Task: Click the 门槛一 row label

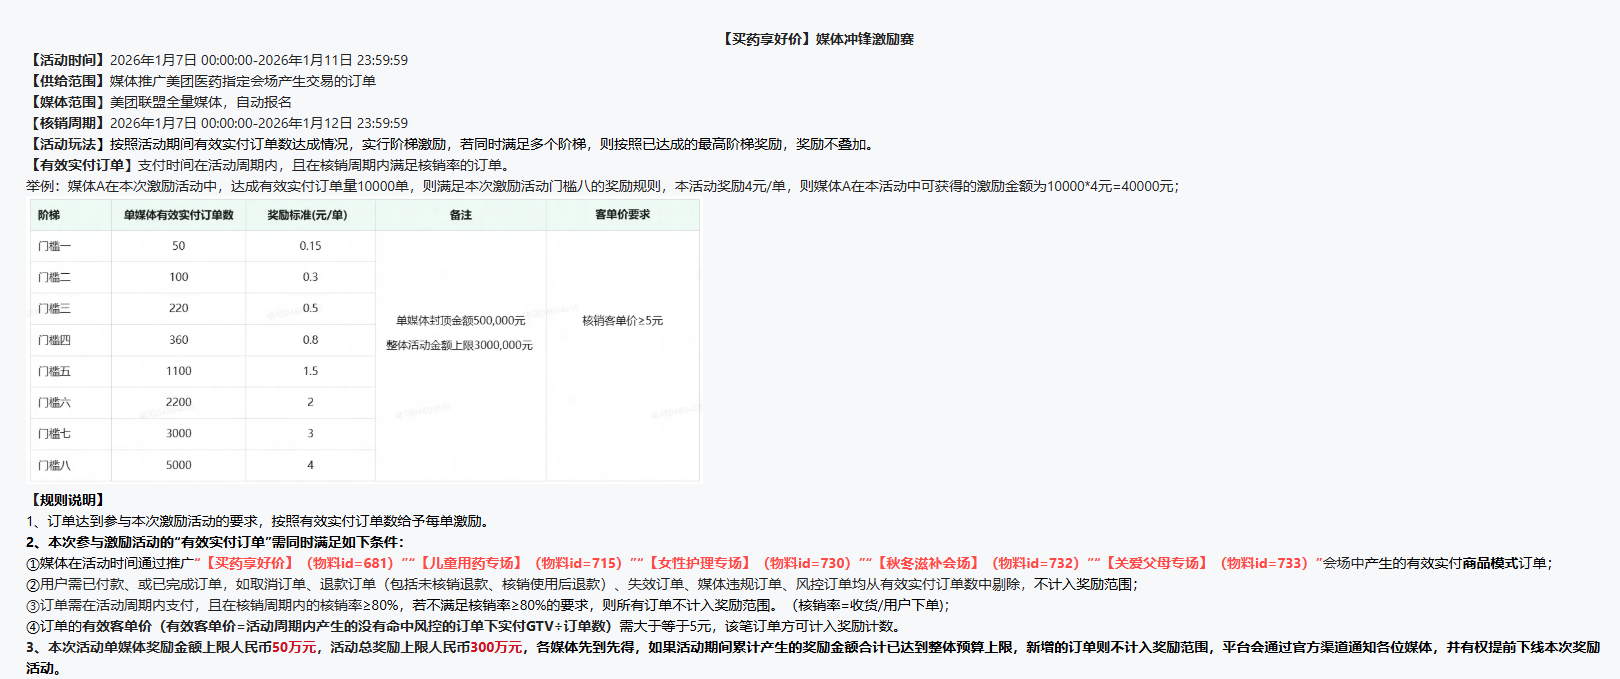Action: pyautogui.click(x=54, y=246)
